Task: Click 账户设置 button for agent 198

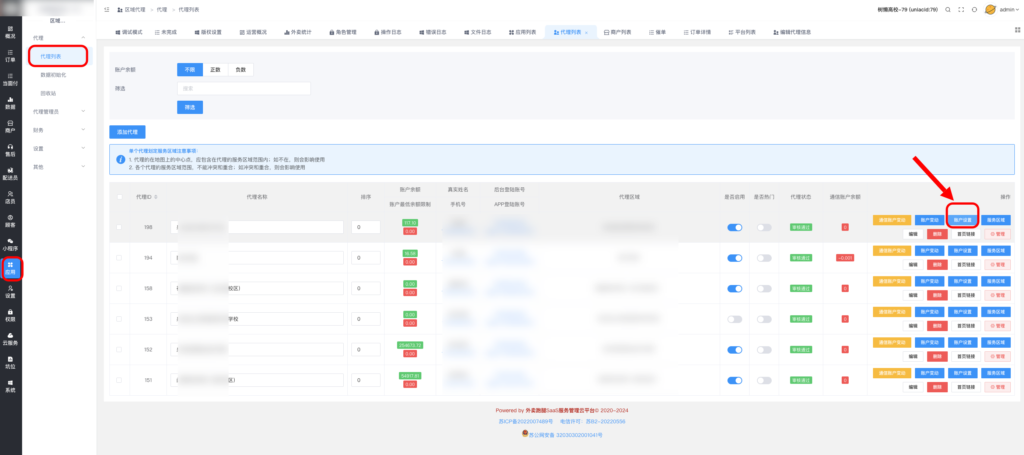Action: click(x=961, y=220)
